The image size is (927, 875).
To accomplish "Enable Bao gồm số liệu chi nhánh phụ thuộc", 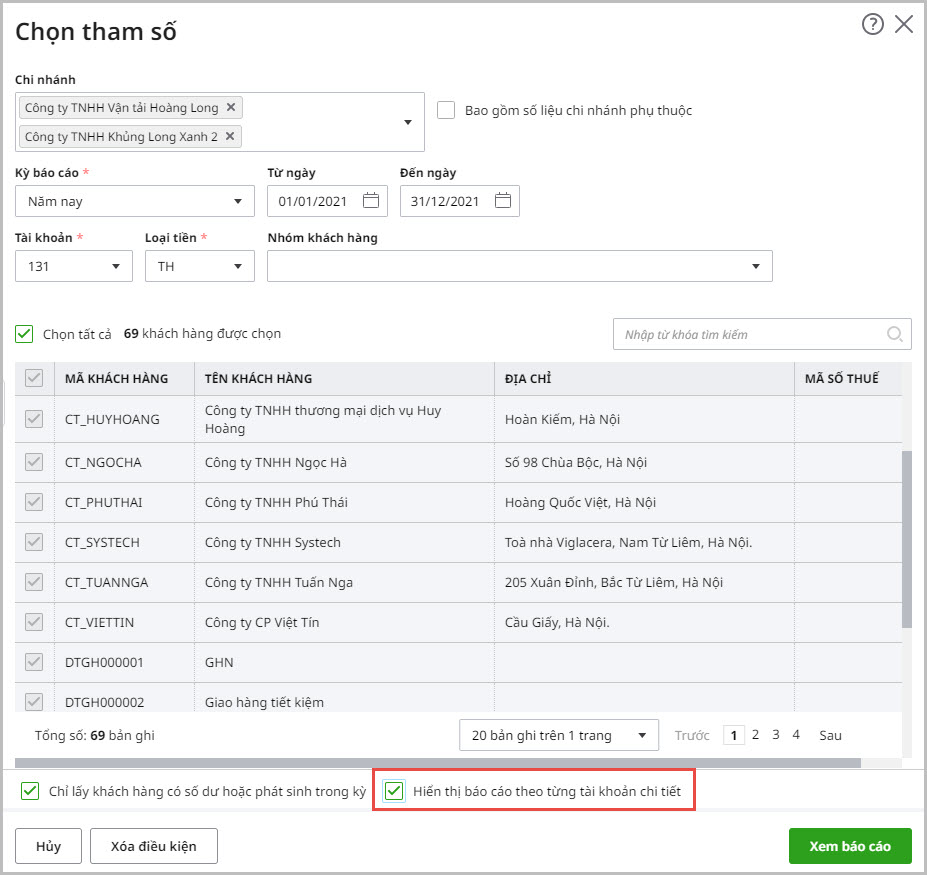I will 446,110.
